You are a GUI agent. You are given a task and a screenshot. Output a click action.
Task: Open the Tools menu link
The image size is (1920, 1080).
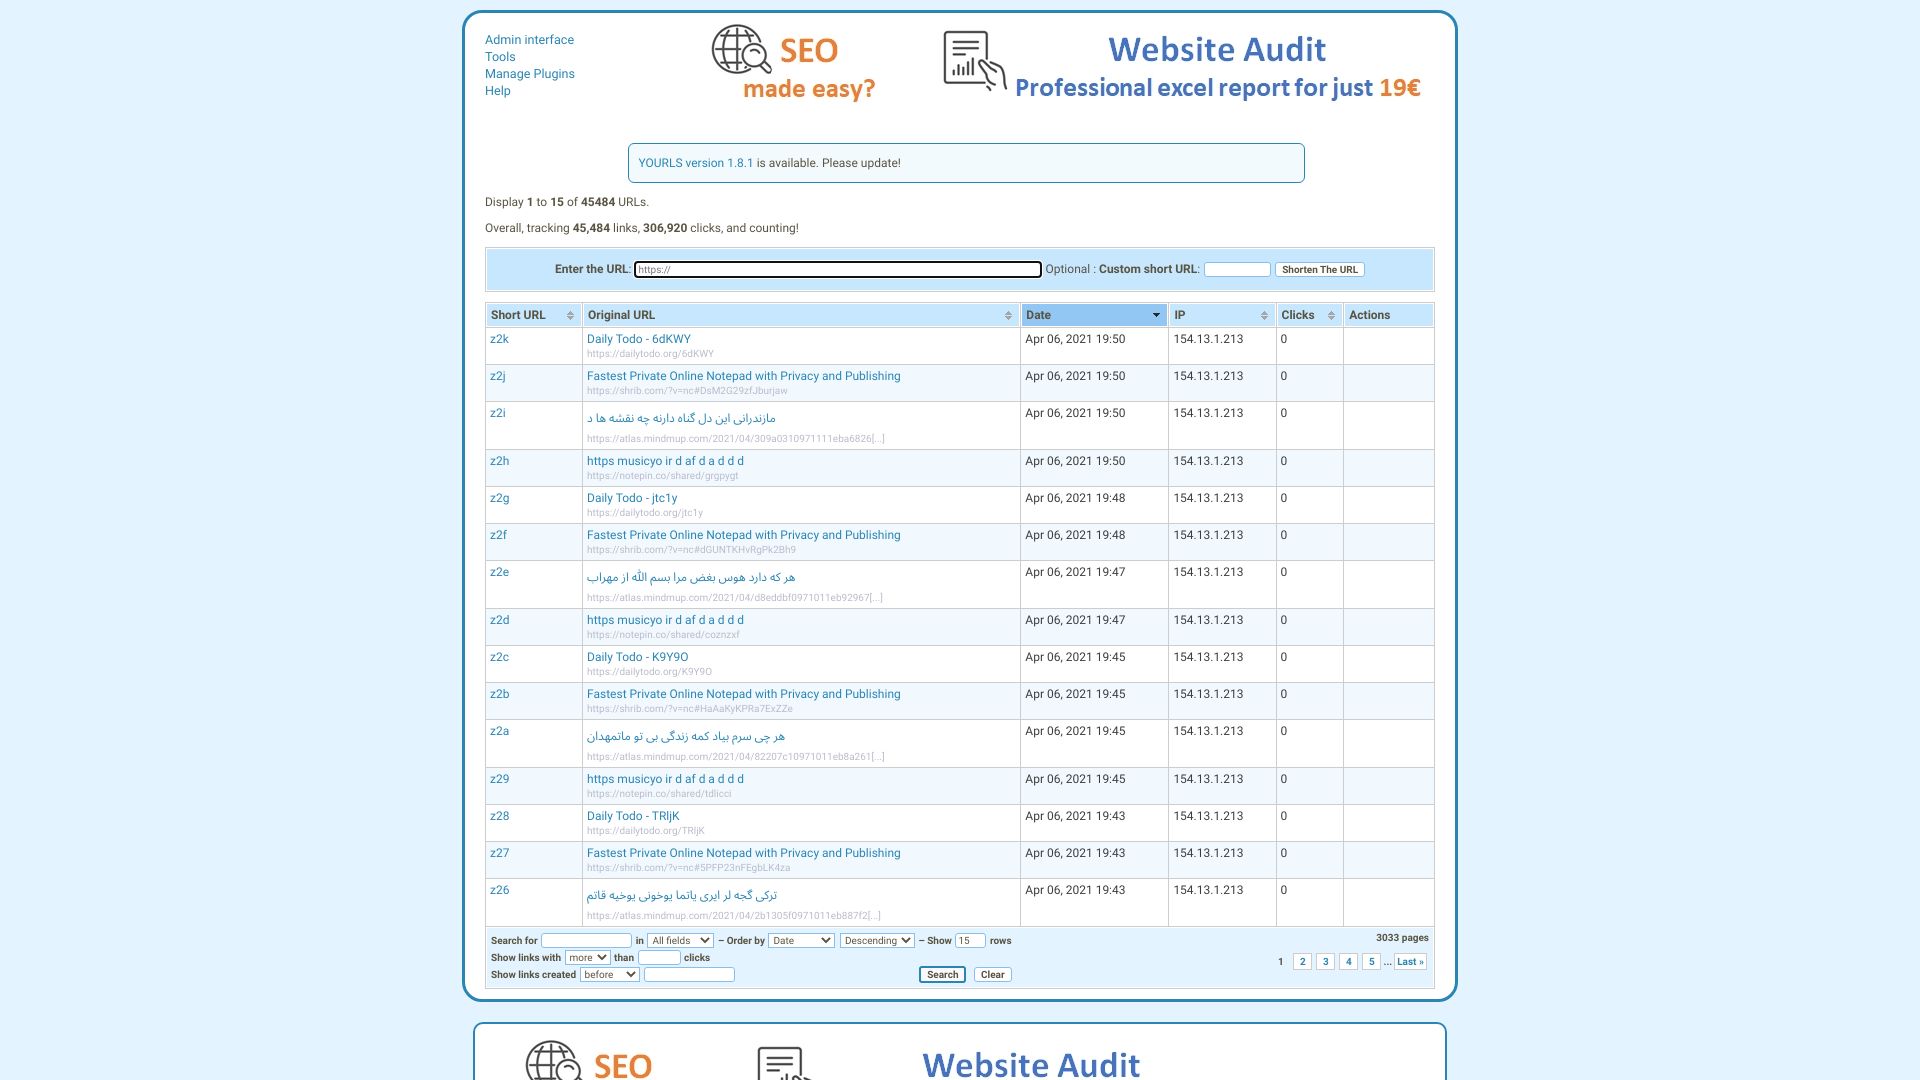click(500, 57)
